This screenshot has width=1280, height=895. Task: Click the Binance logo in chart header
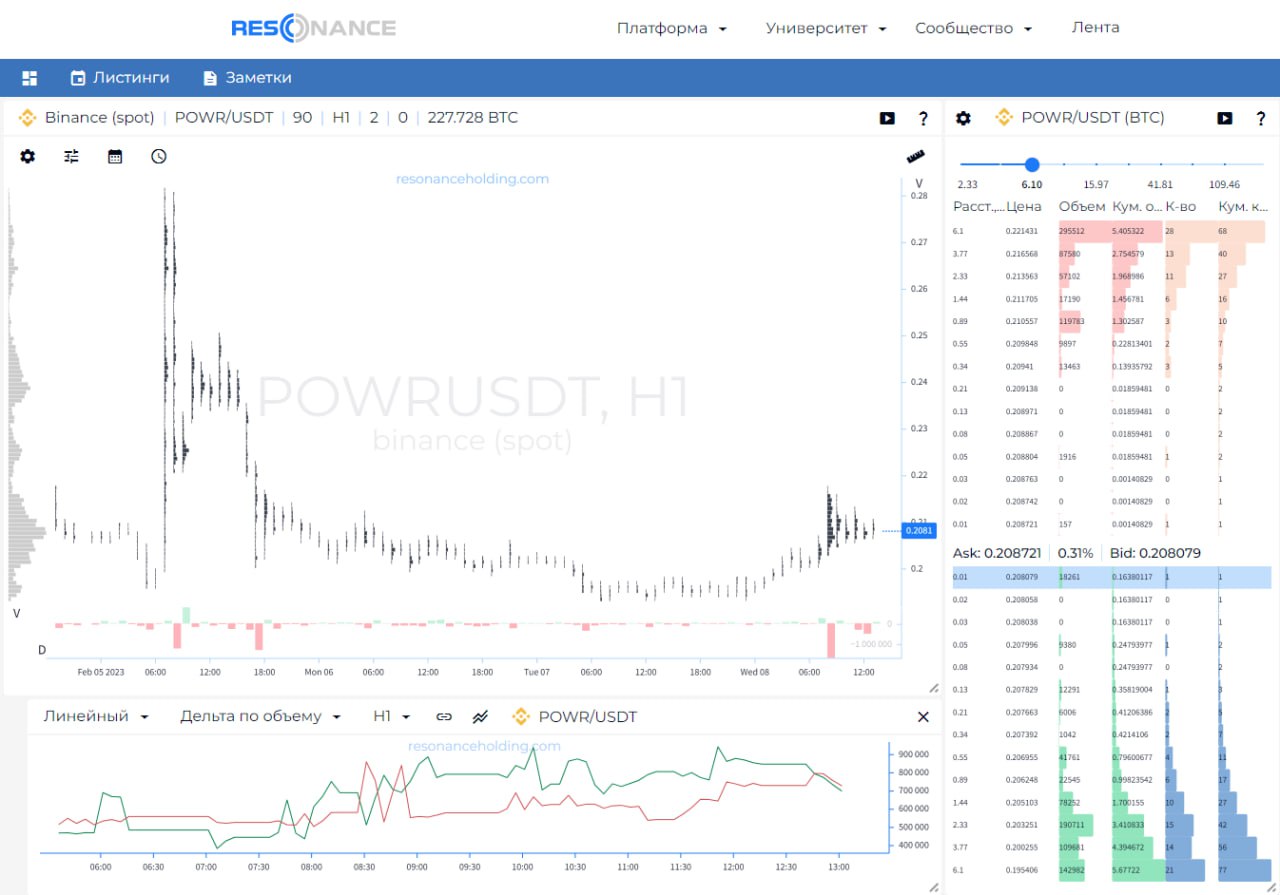coord(28,118)
